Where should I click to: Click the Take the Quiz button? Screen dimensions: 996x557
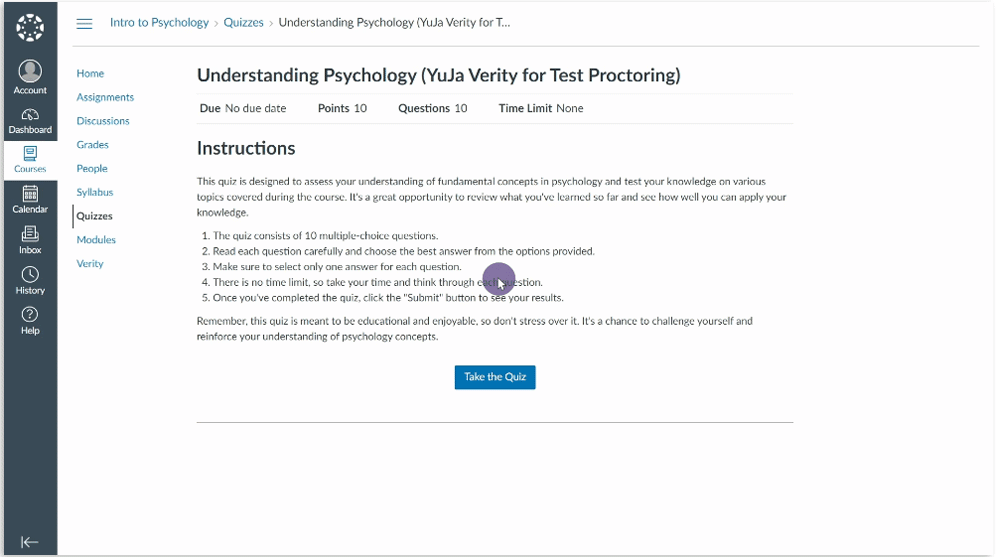[x=495, y=377]
